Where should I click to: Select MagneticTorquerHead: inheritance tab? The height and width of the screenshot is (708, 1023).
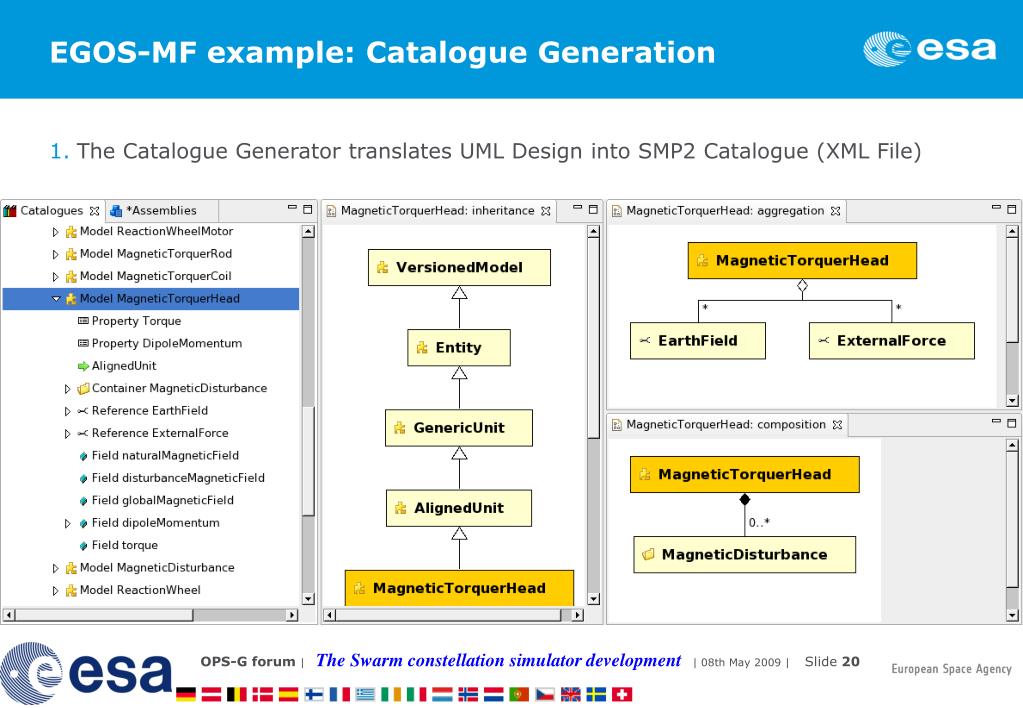tap(438, 211)
